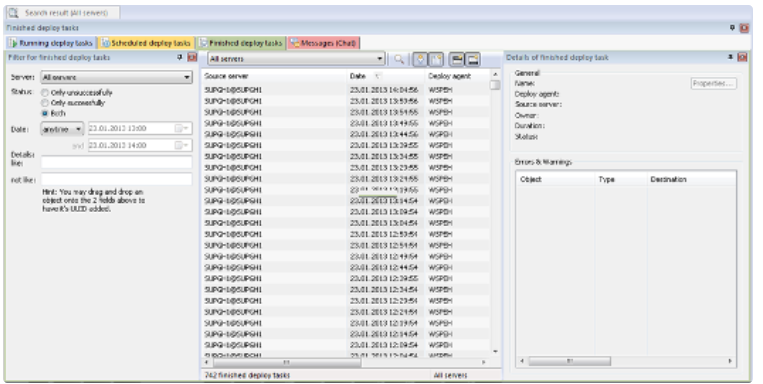Image resolution: width=763 pixels, height=384 pixels.
Task: Select the task row dated 23.01.2013 13:29:55
Action: (x=346, y=167)
